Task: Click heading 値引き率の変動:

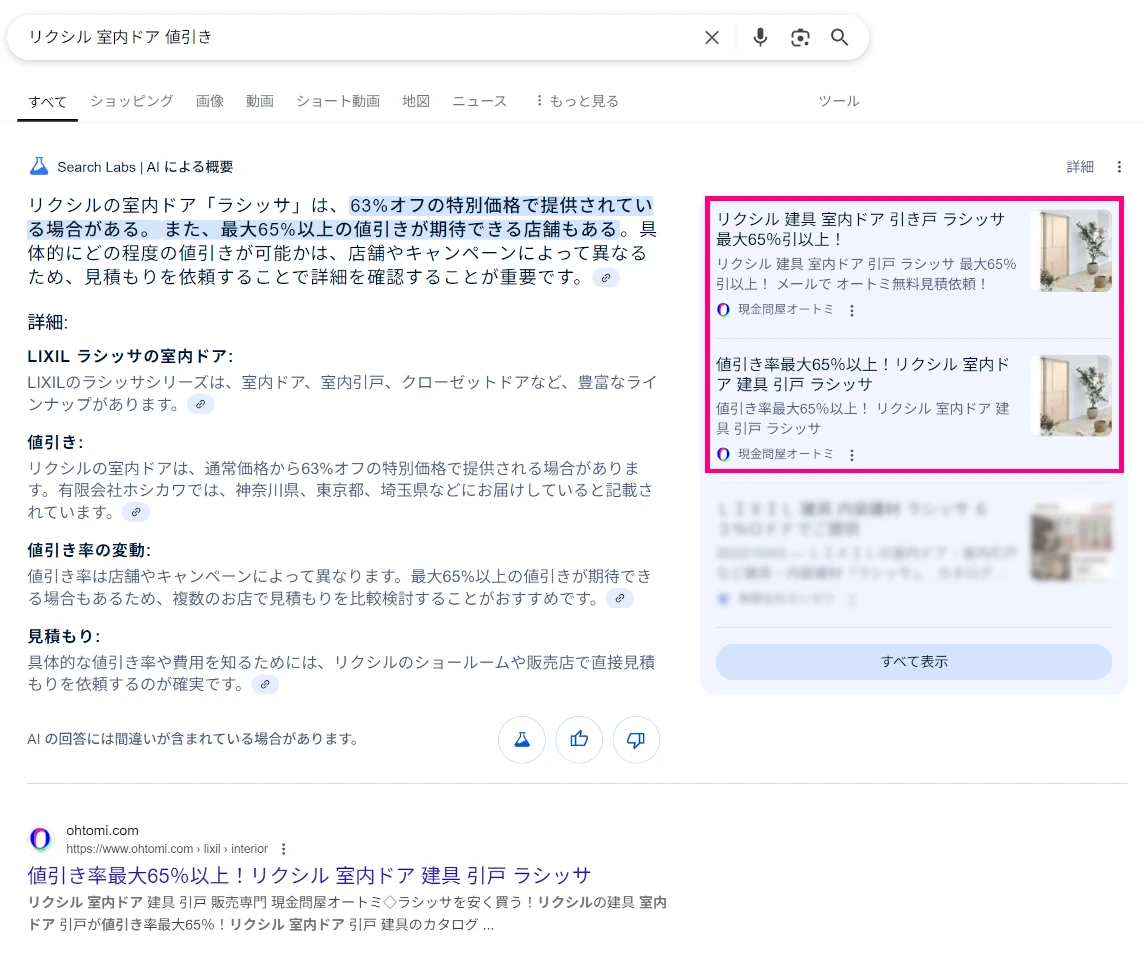Action: [x=89, y=551]
